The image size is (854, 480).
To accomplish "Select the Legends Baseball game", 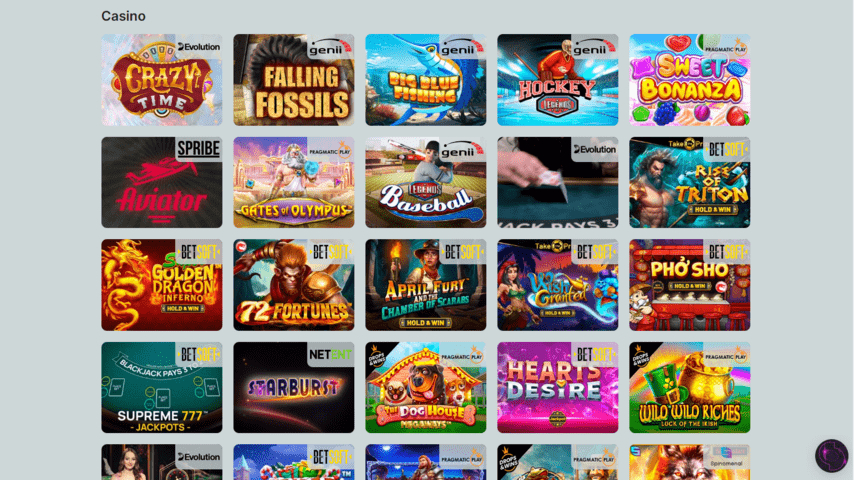I will point(425,183).
